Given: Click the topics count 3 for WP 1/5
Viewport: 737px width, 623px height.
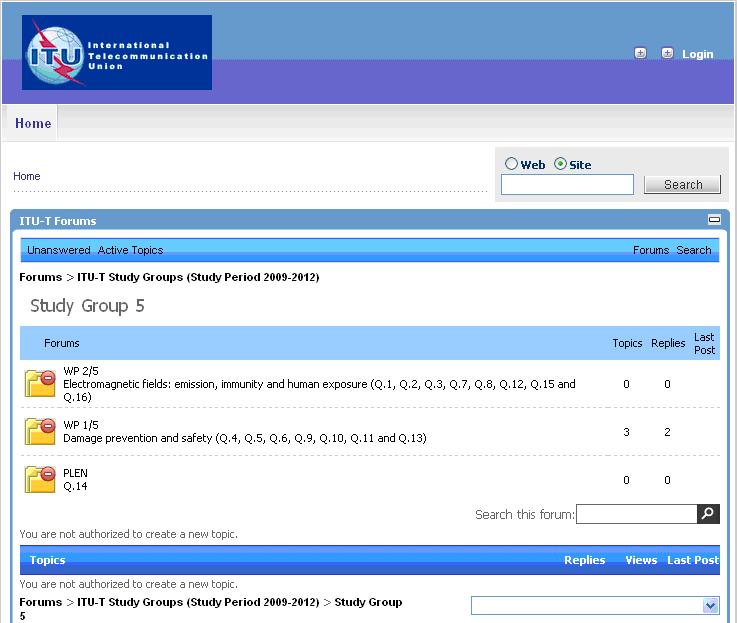Looking at the screenshot, I should 626,432.
